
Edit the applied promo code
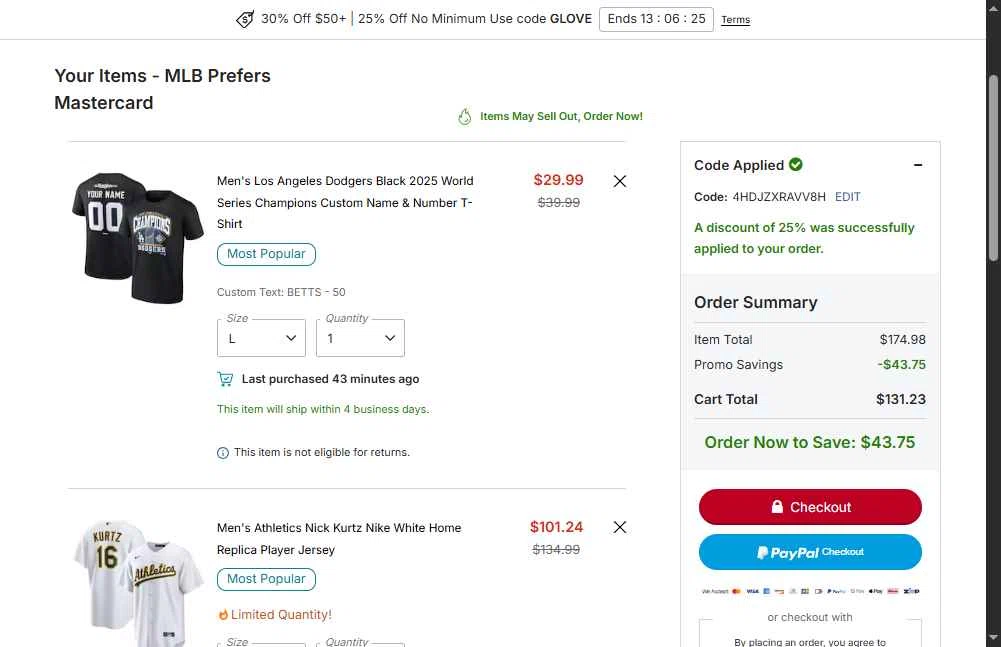[x=847, y=197]
